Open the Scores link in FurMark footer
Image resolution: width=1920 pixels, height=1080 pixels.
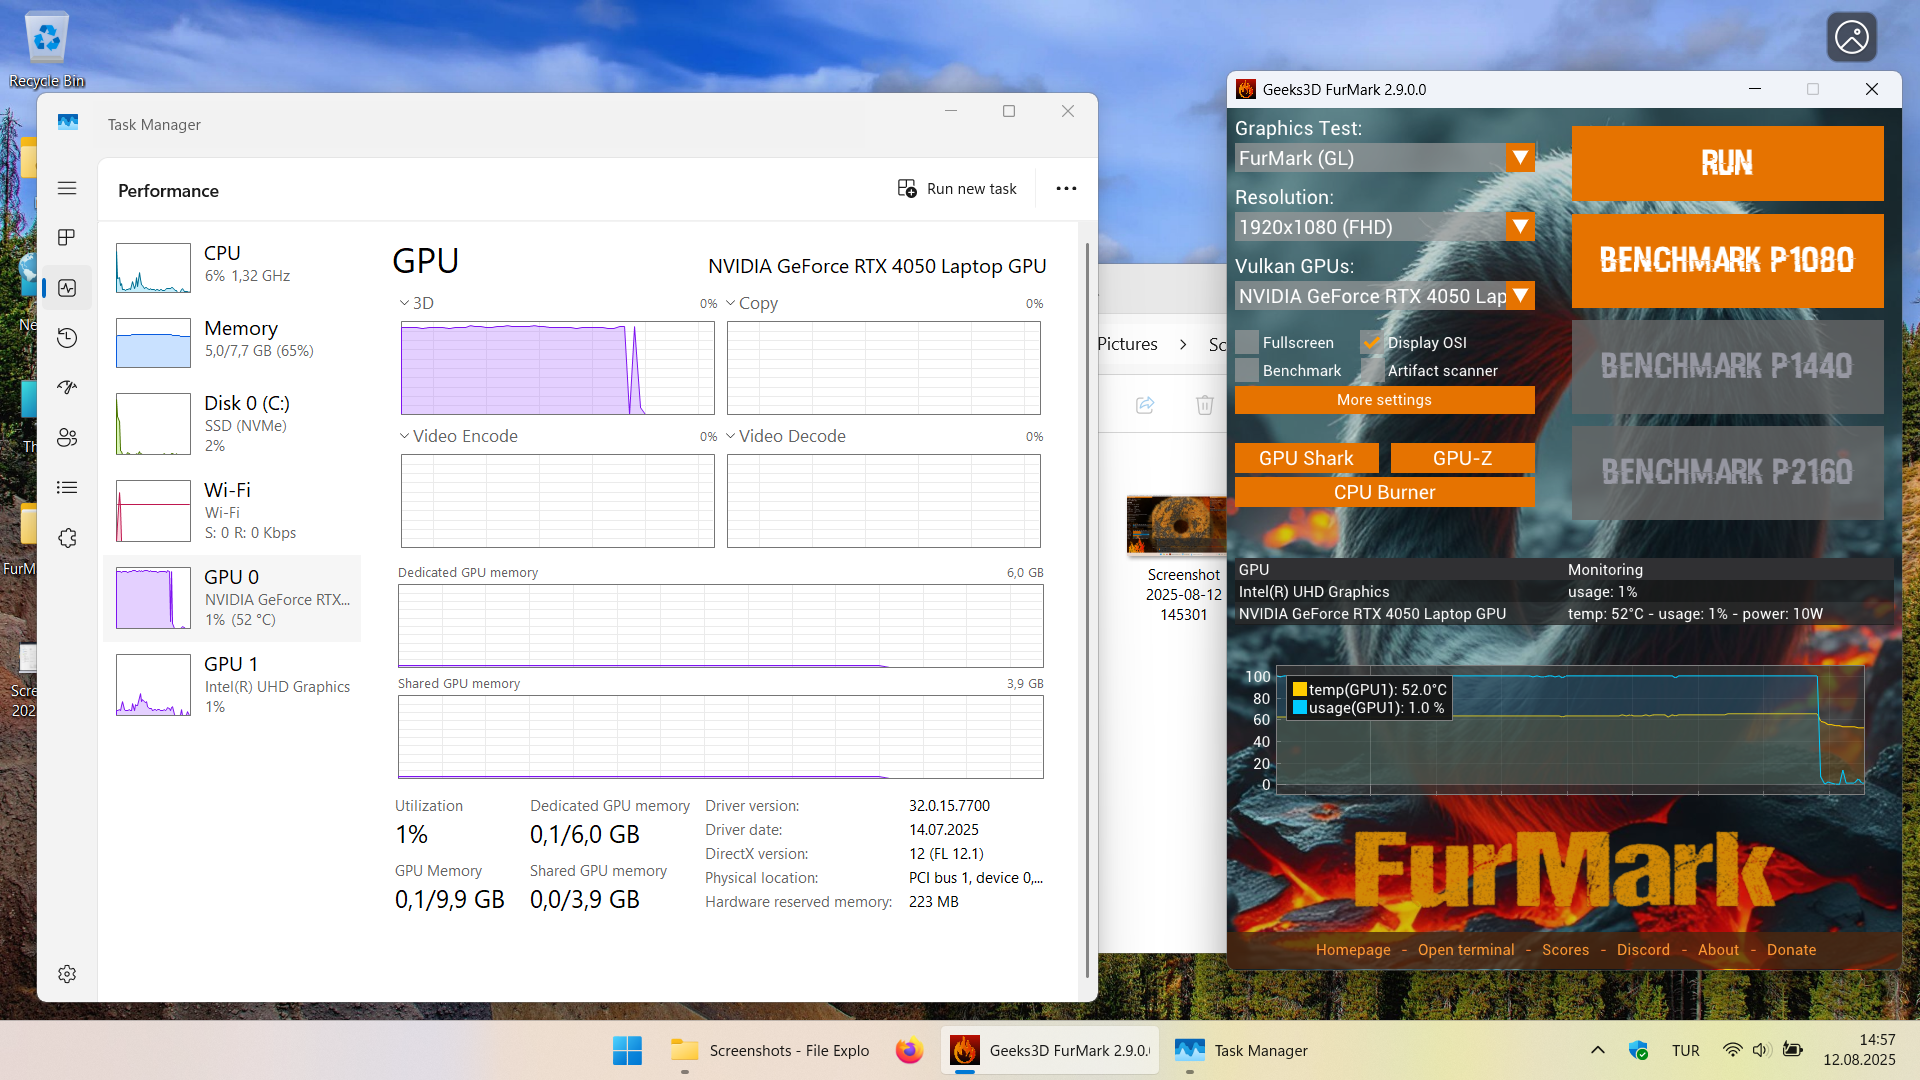[x=1565, y=950]
